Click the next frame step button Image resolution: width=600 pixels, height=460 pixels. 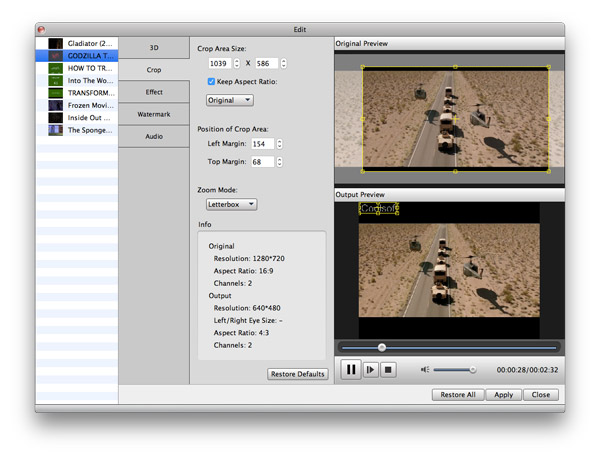tap(371, 369)
